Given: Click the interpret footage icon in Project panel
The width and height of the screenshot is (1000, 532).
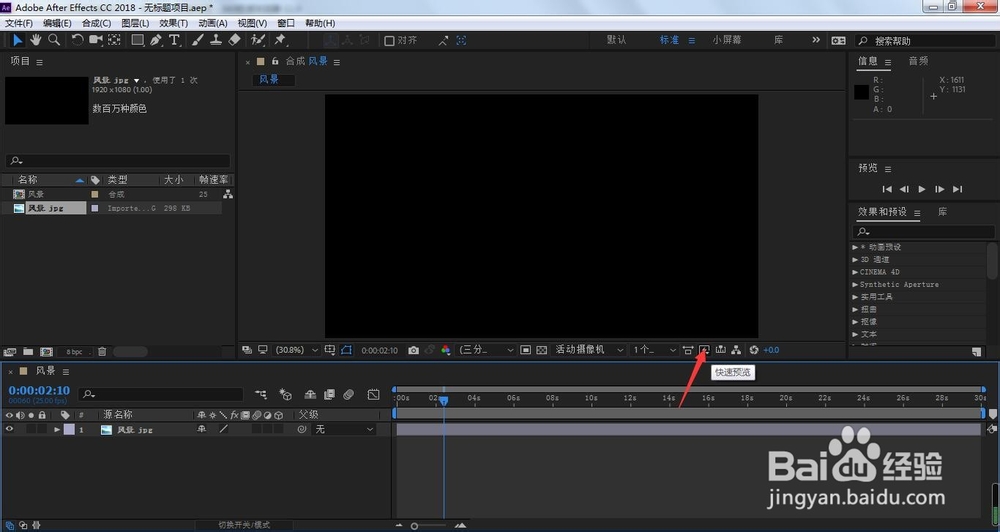Looking at the screenshot, I should pos(10,351).
